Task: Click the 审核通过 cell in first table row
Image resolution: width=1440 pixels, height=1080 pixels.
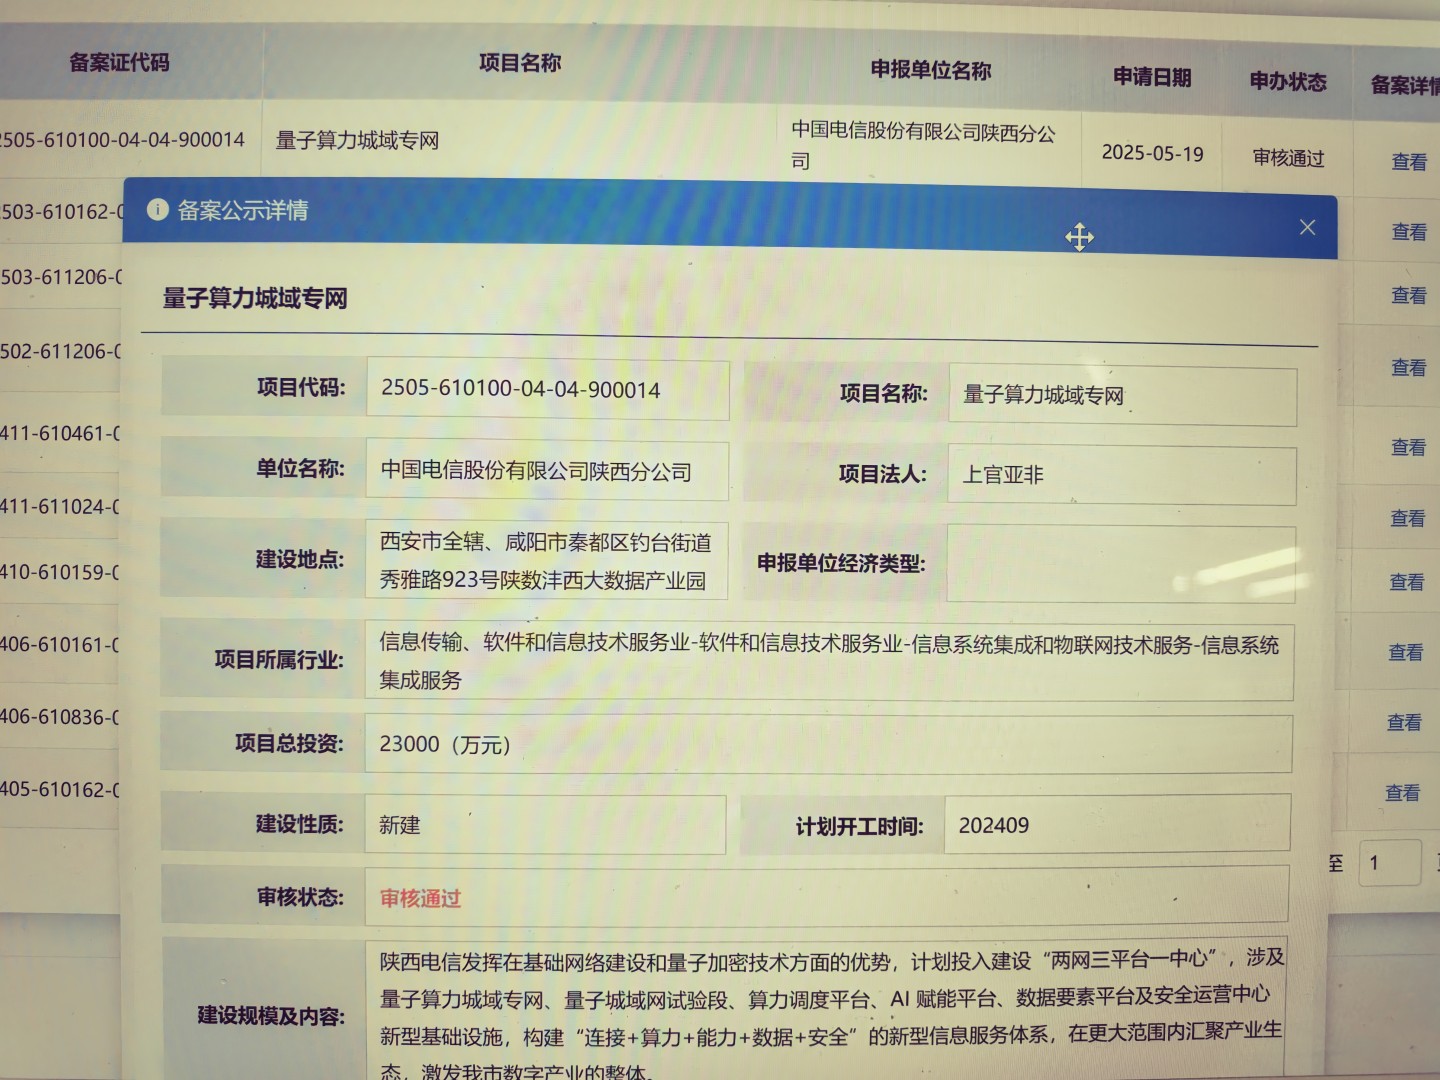Action: pyautogui.click(x=1288, y=158)
